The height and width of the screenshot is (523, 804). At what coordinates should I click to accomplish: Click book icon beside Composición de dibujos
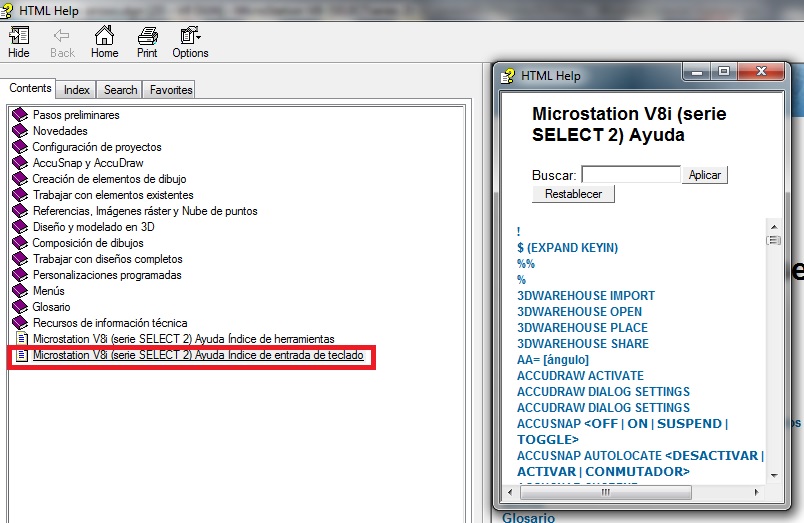[x=20, y=243]
